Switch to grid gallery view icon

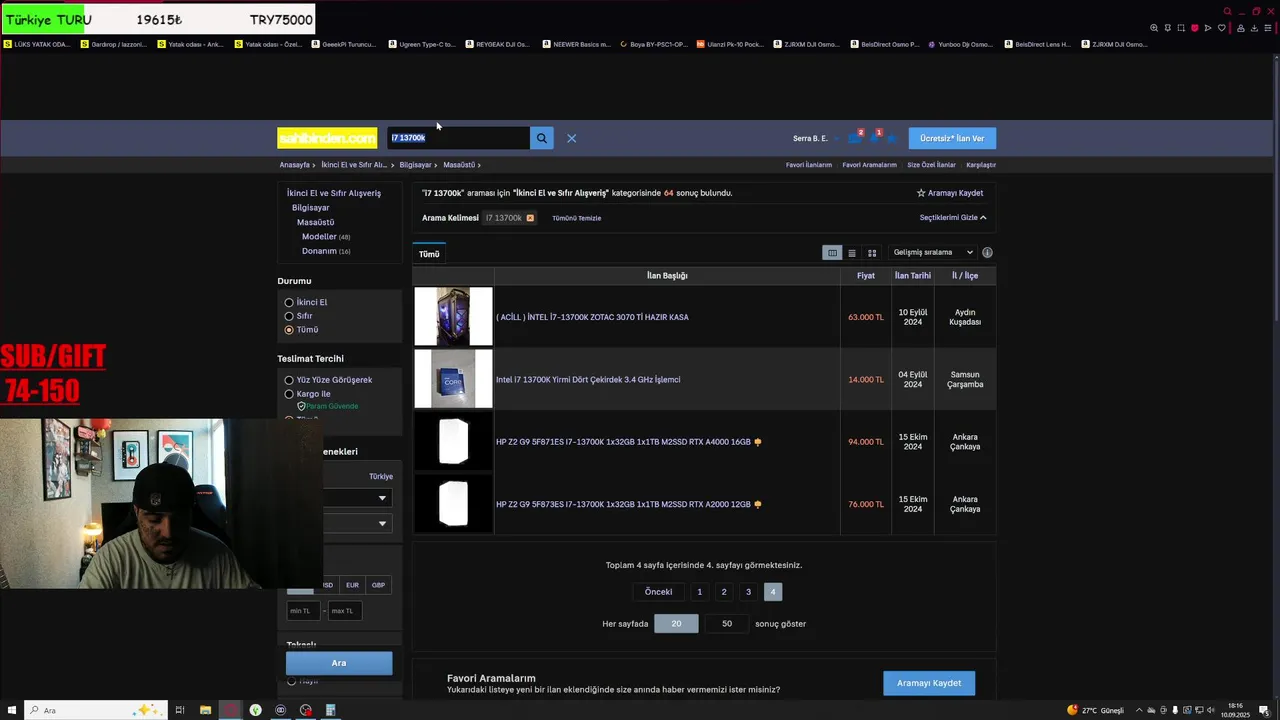(x=872, y=253)
